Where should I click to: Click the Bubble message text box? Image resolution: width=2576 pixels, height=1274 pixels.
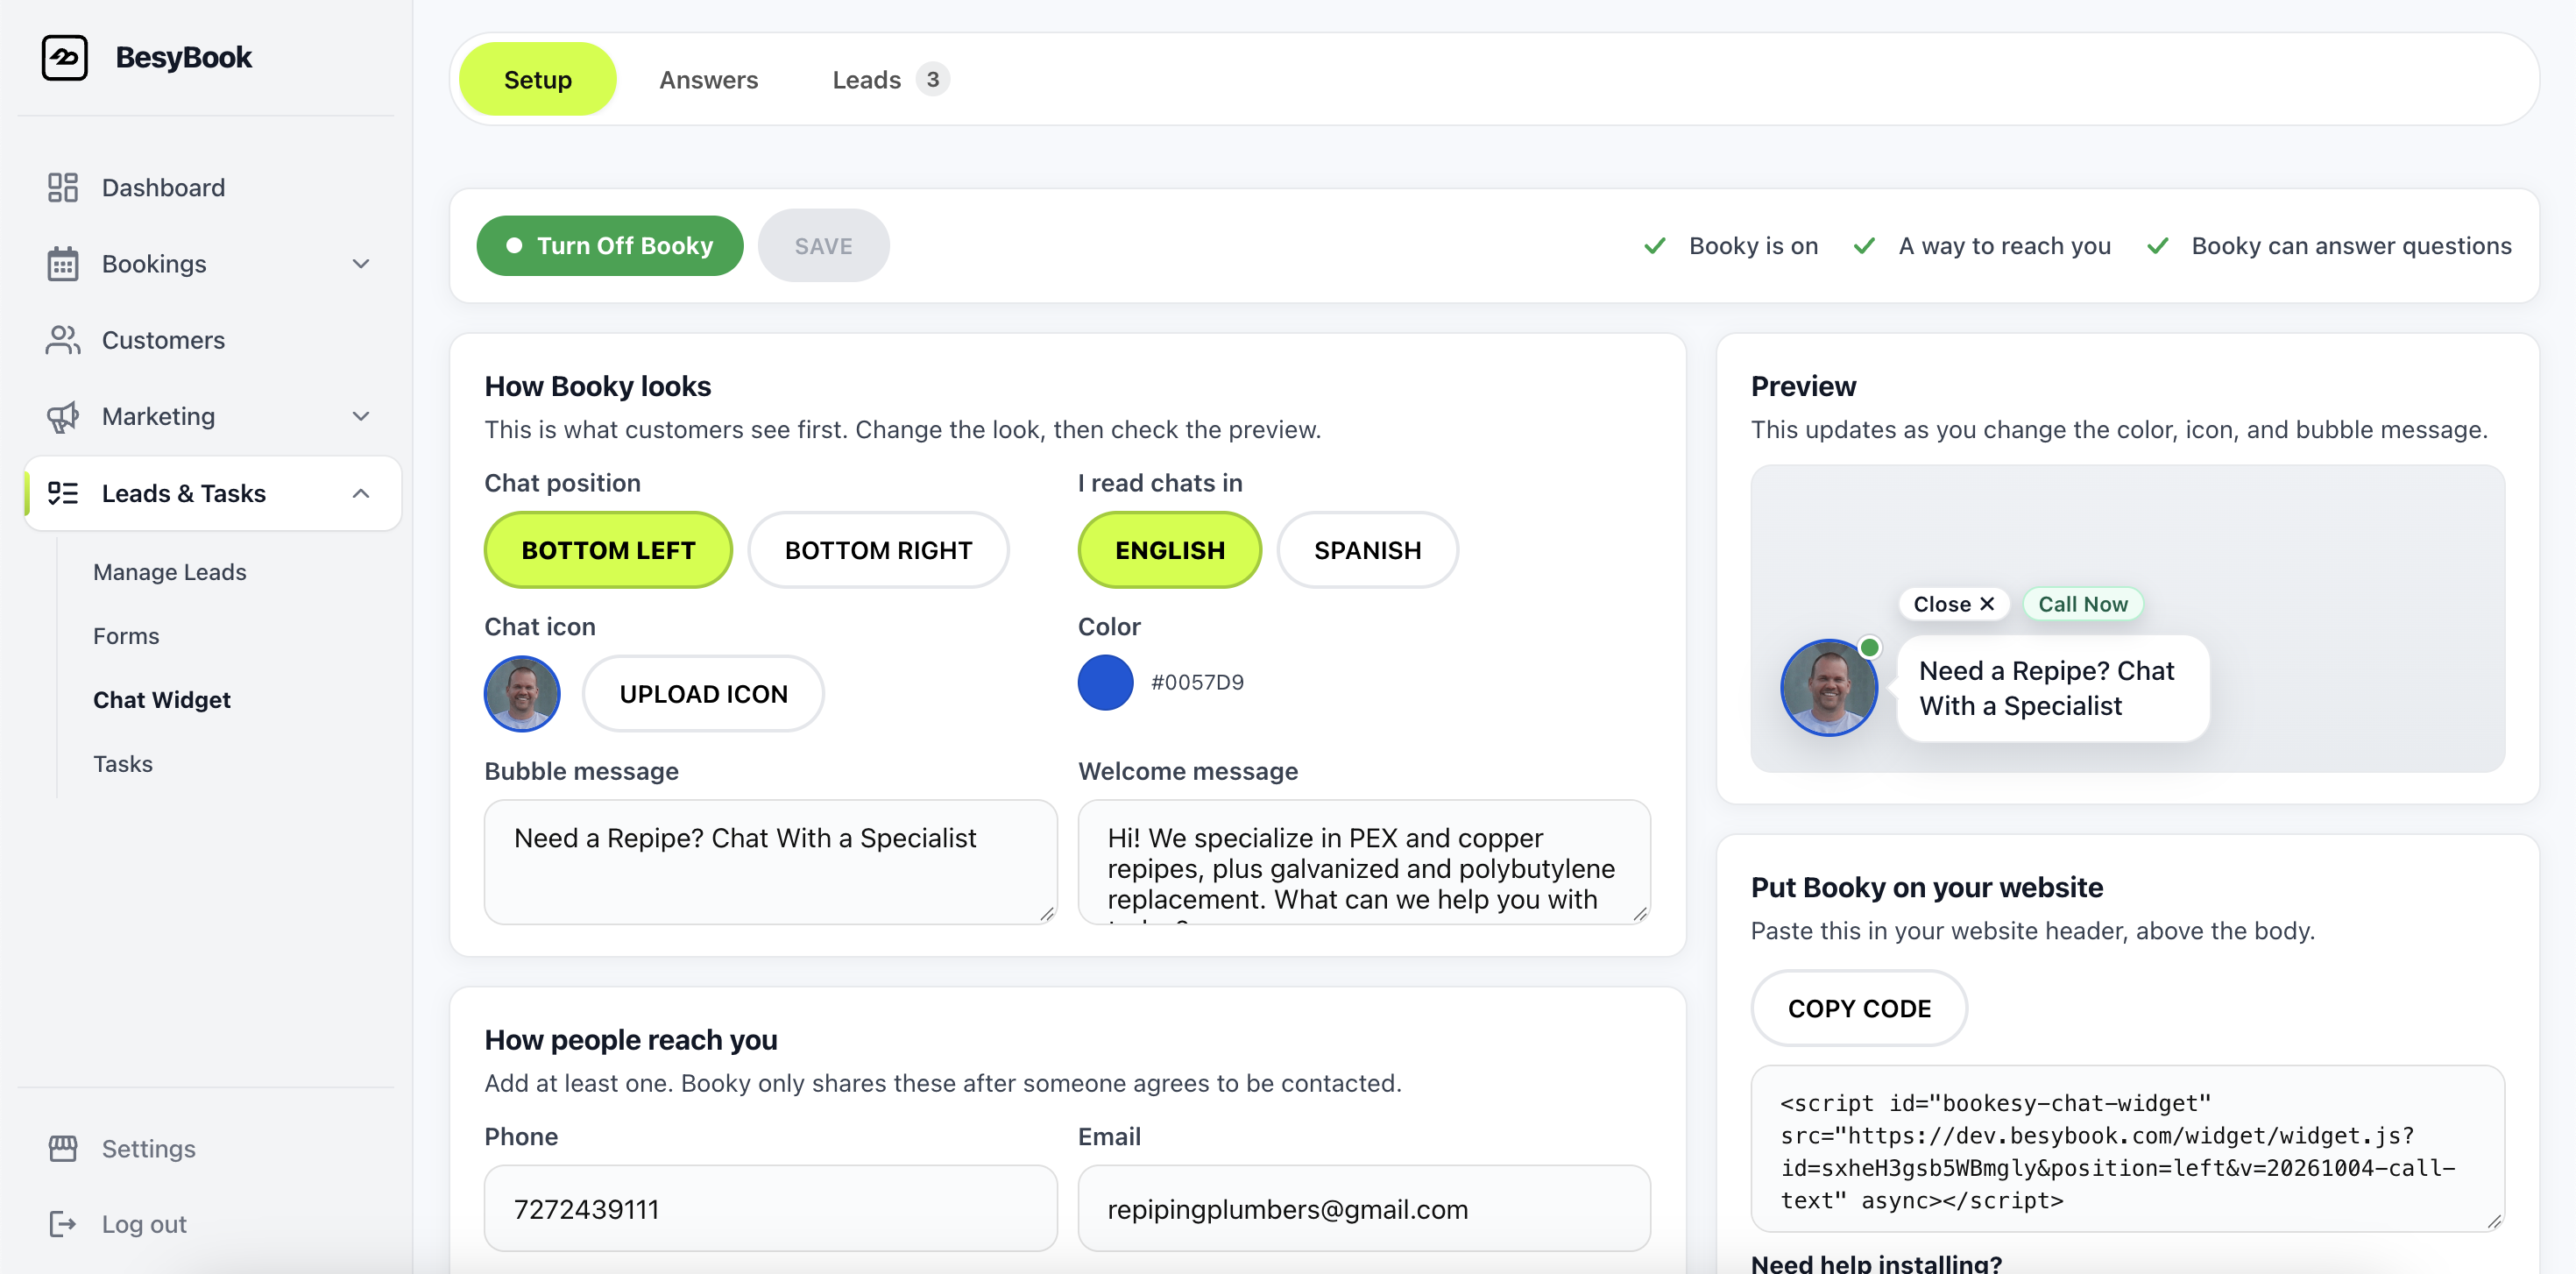(770, 862)
